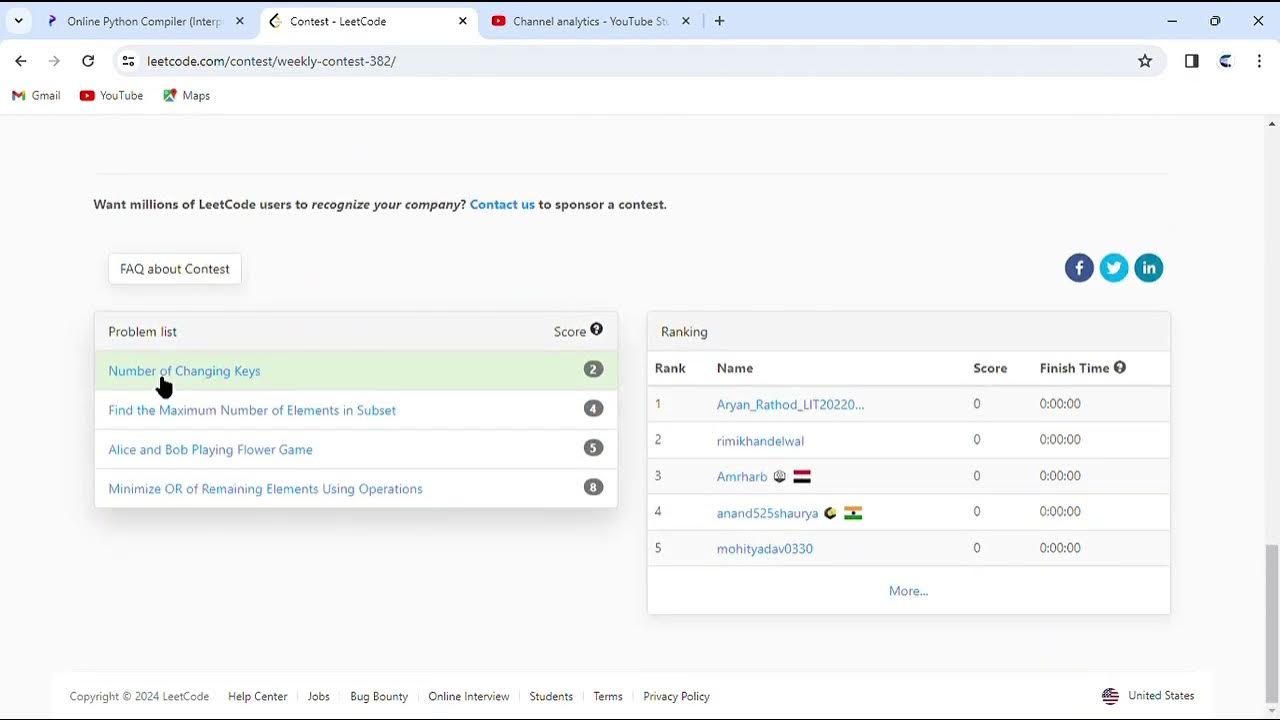Reload the LeetCode contest page
Image resolution: width=1280 pixels, height=720 pixels.
pos(88,61)
